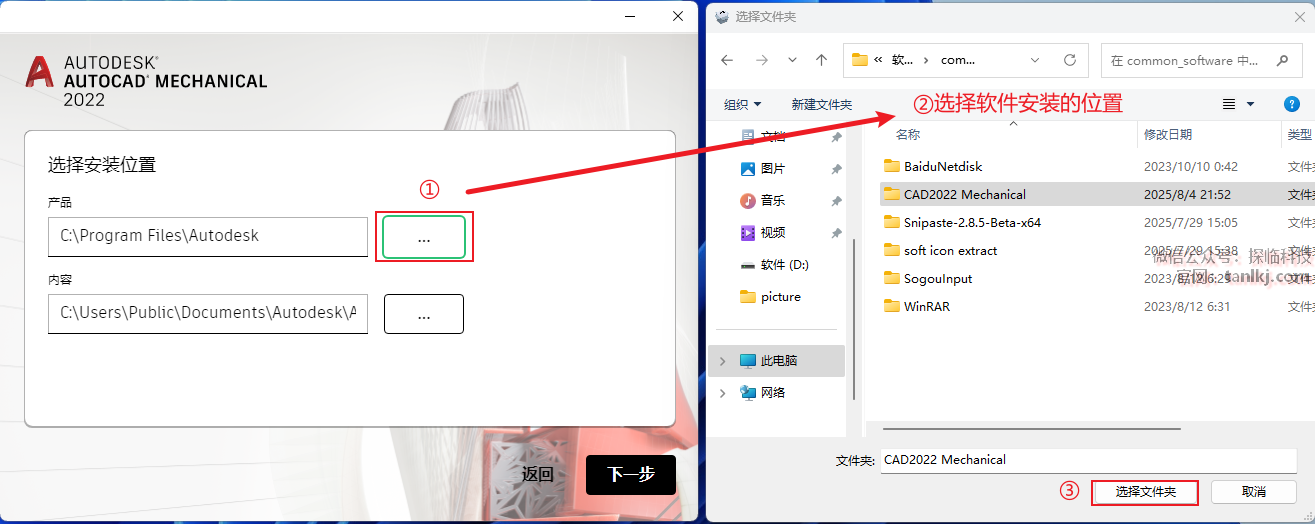1315x524 pixels.
Task: Unpin 音乐 via its pin icon
Action: (x=836, y=200)
